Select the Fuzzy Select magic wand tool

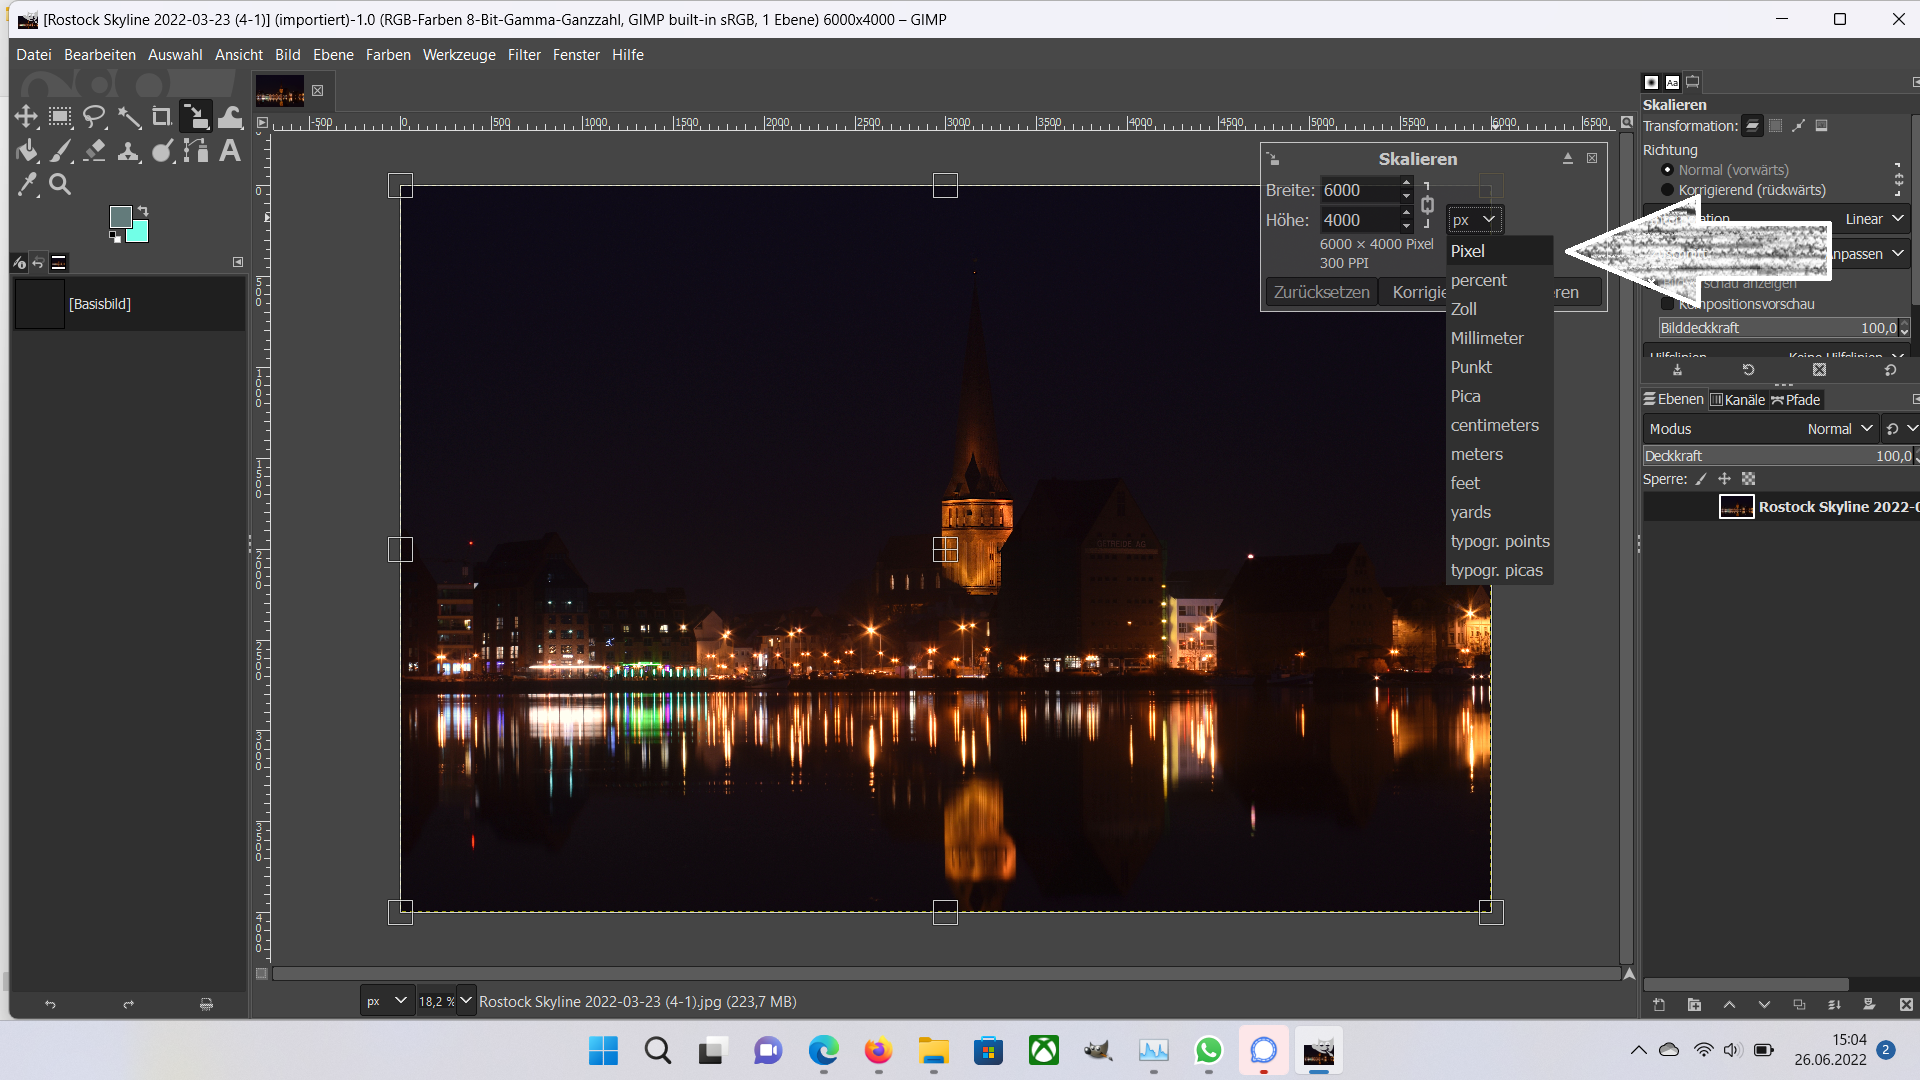pyautogui.click(x=129, y=117)
